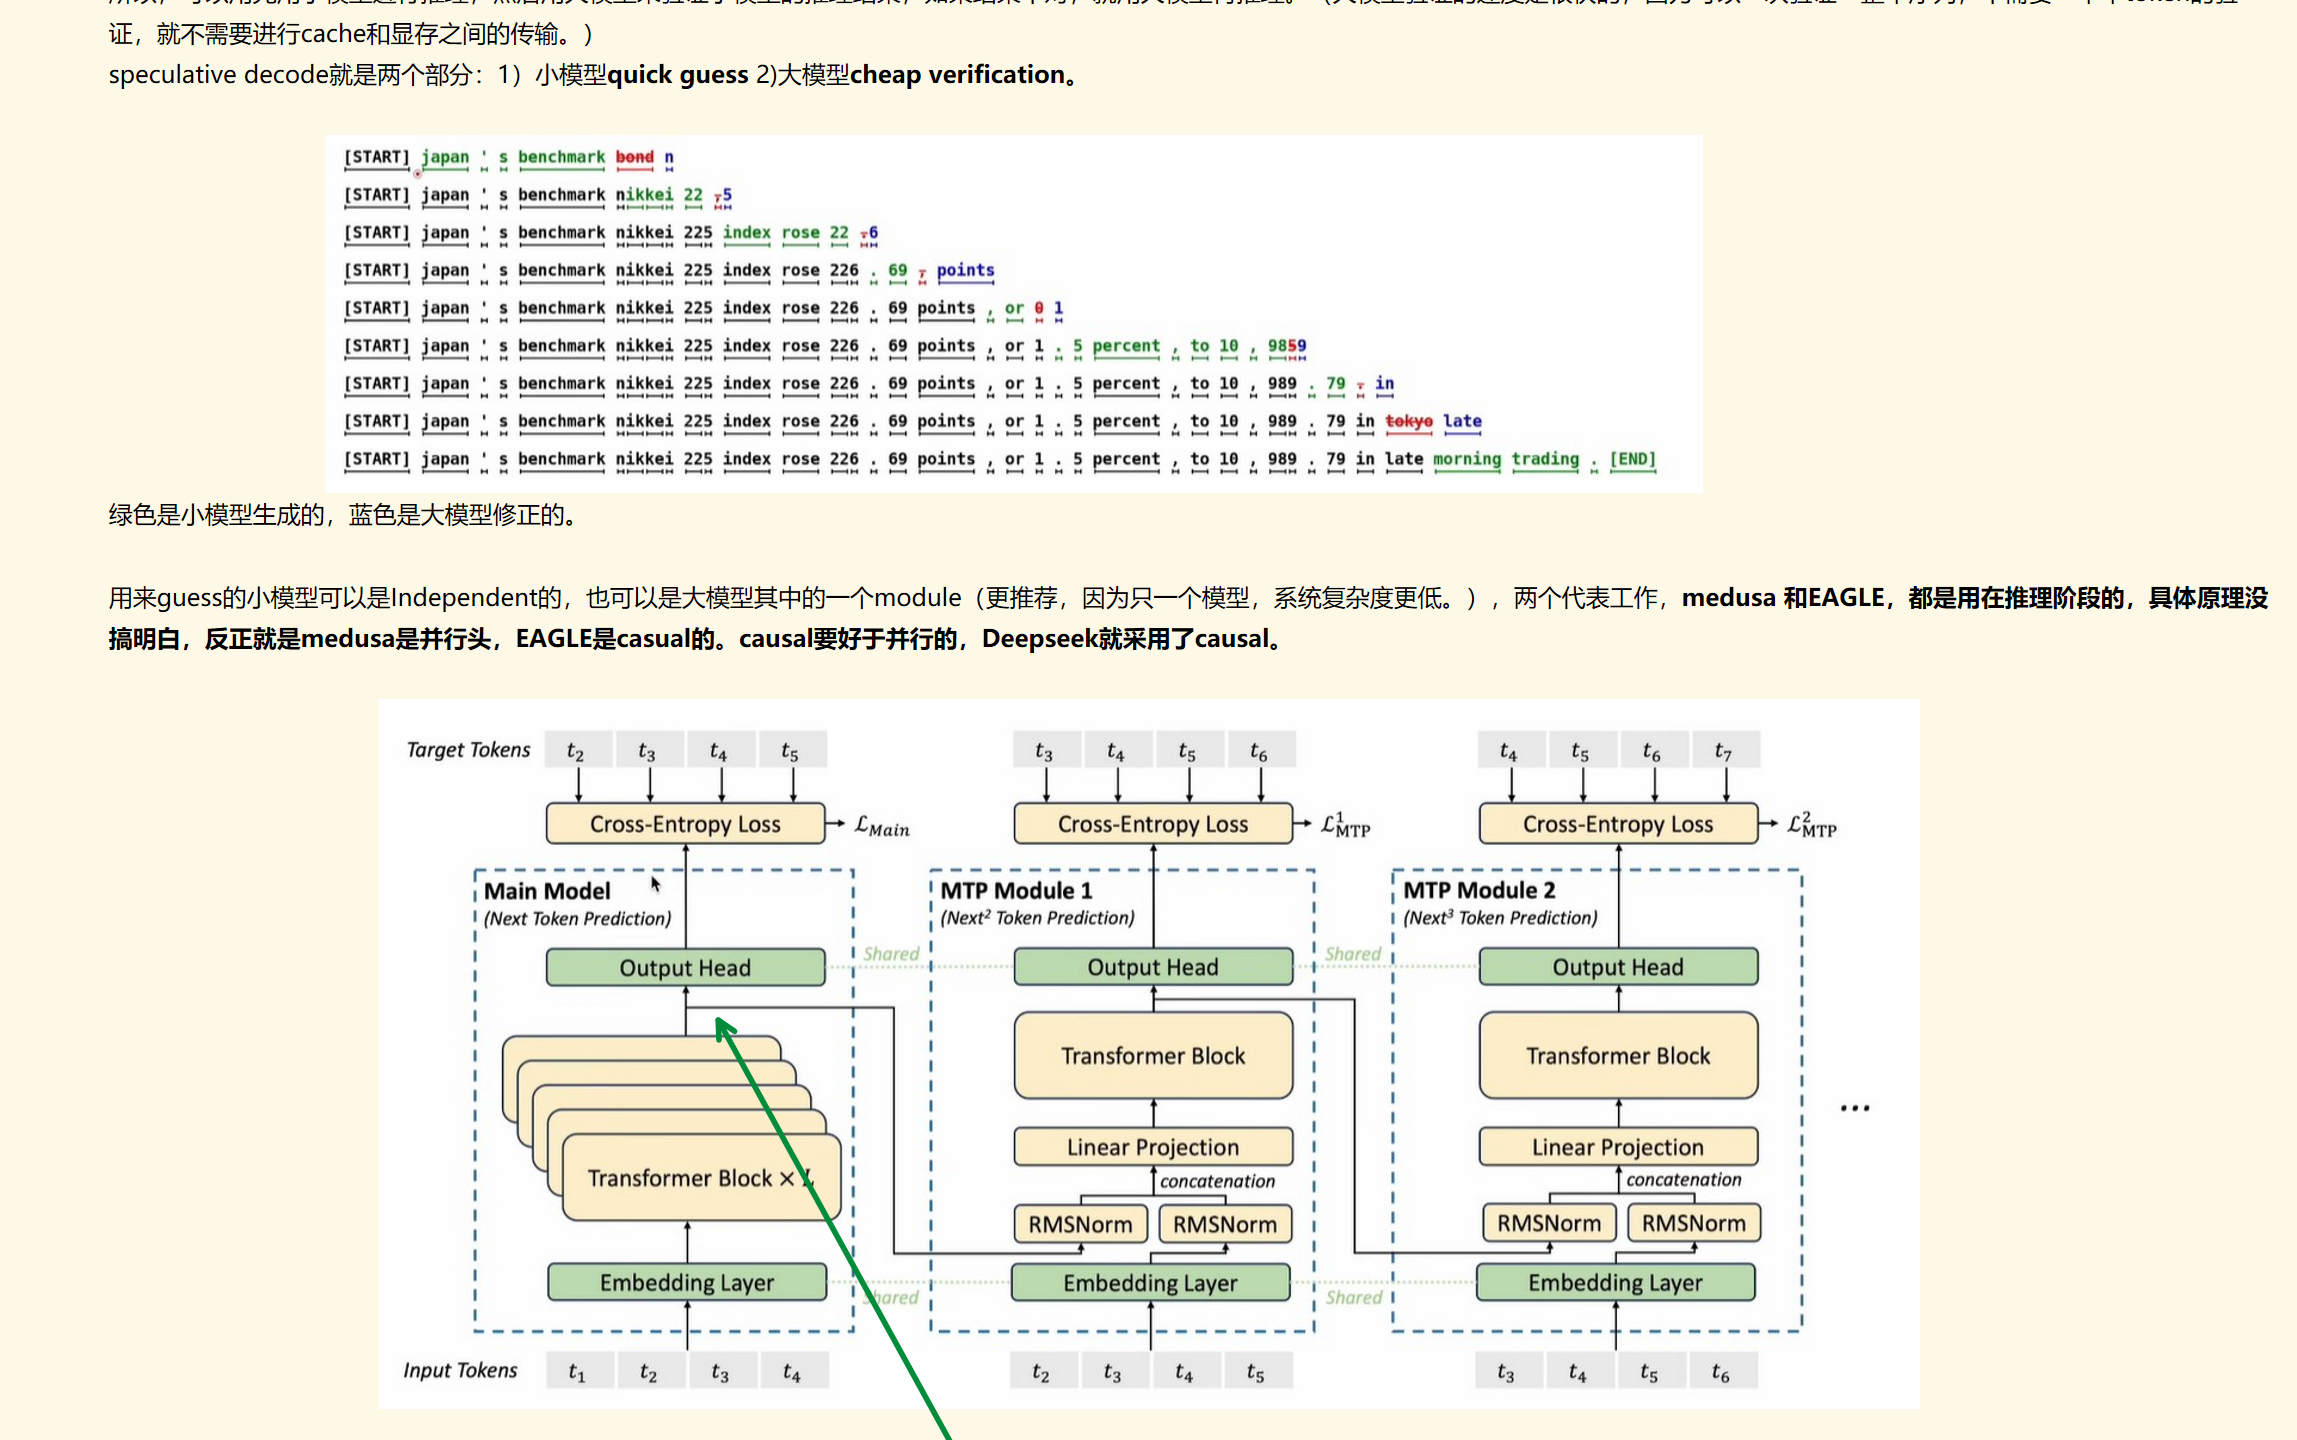The height and width of the screenshot is (1440, 2297).
Task: Click MTP Module 2 Linear Projection box
Action: (x=1617, y=1146)
